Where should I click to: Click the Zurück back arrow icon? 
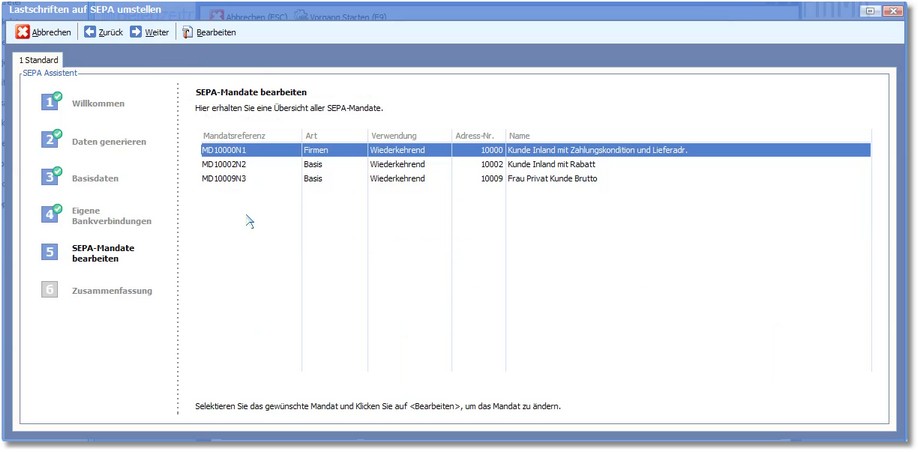(x=89, y=32)
